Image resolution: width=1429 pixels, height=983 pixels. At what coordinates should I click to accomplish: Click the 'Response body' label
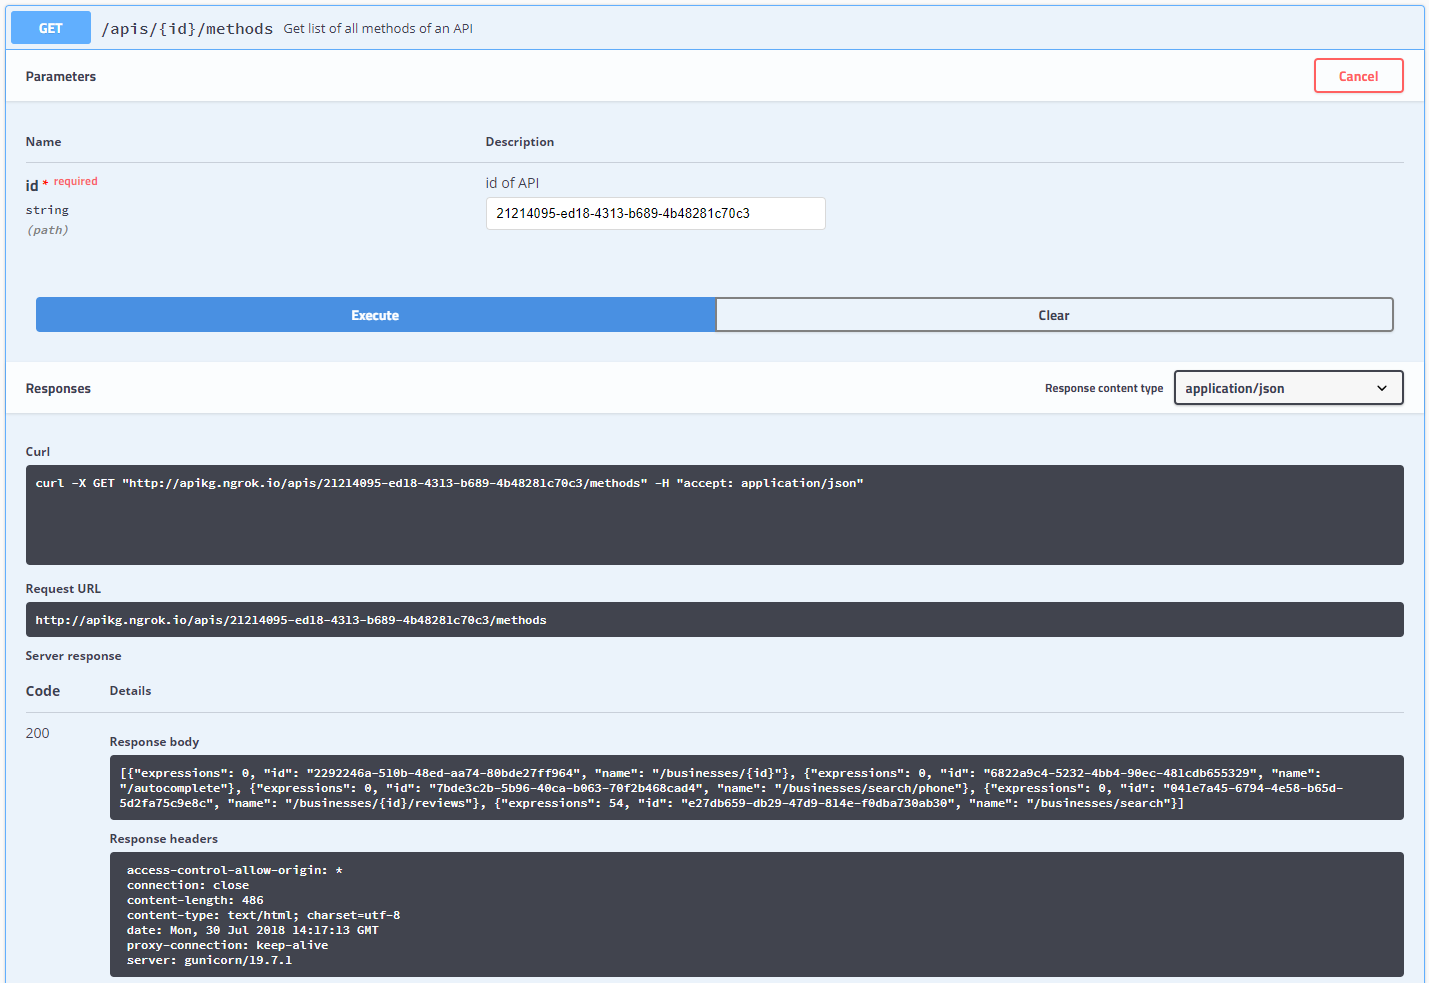pyautogui.click(x=154, y=742)
